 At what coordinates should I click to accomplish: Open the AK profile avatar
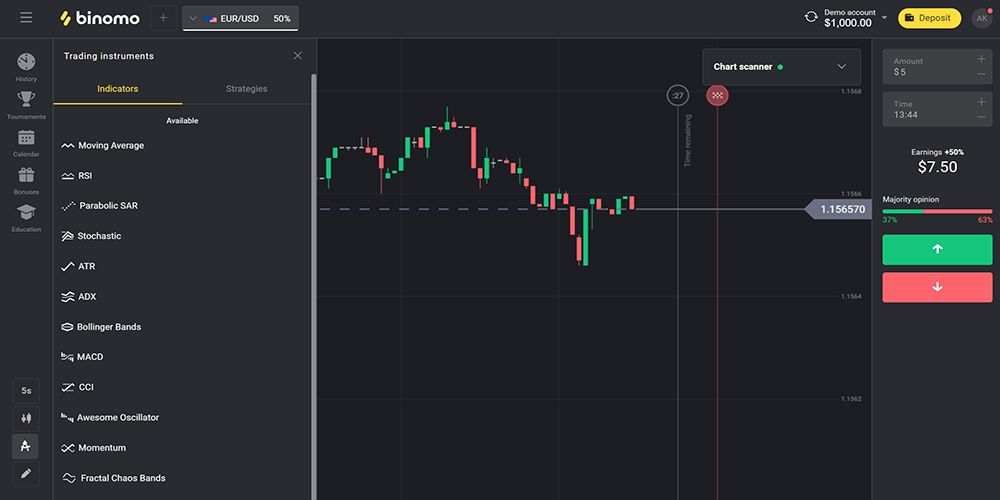coord(982,18)
